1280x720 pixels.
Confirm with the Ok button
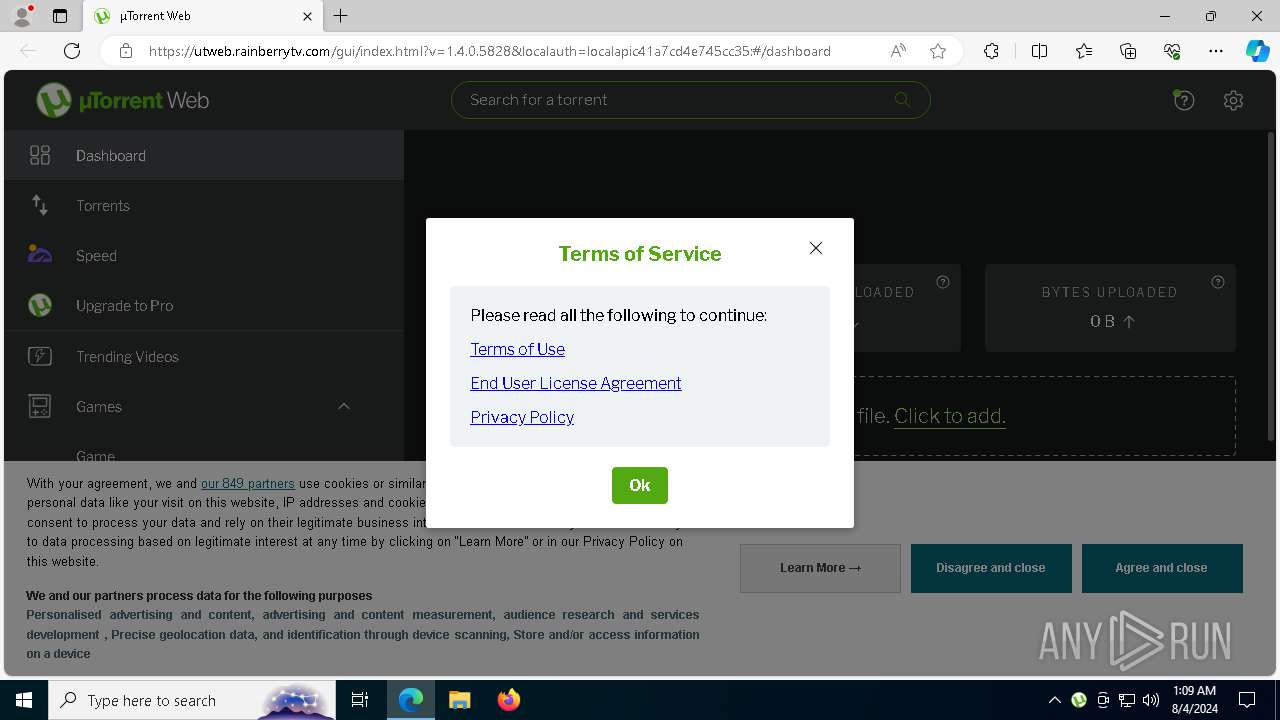click(x=640, y=485)
